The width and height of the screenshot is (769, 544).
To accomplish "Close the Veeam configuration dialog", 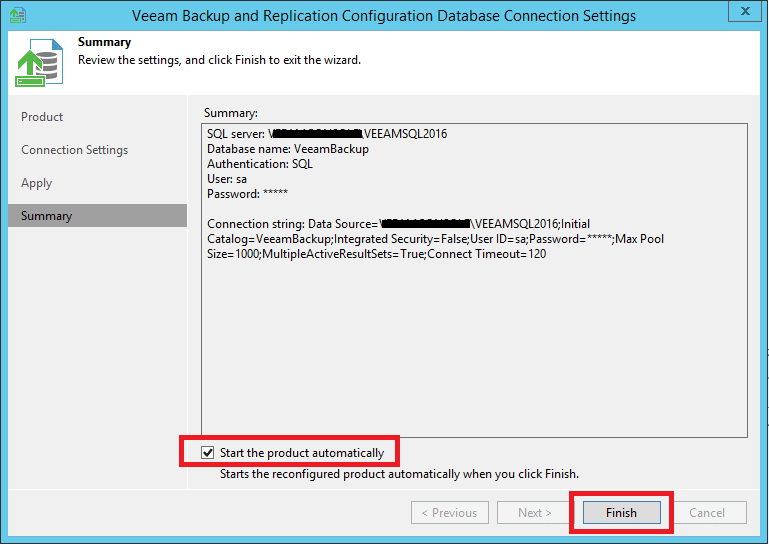I will click(x=745, y=11).
